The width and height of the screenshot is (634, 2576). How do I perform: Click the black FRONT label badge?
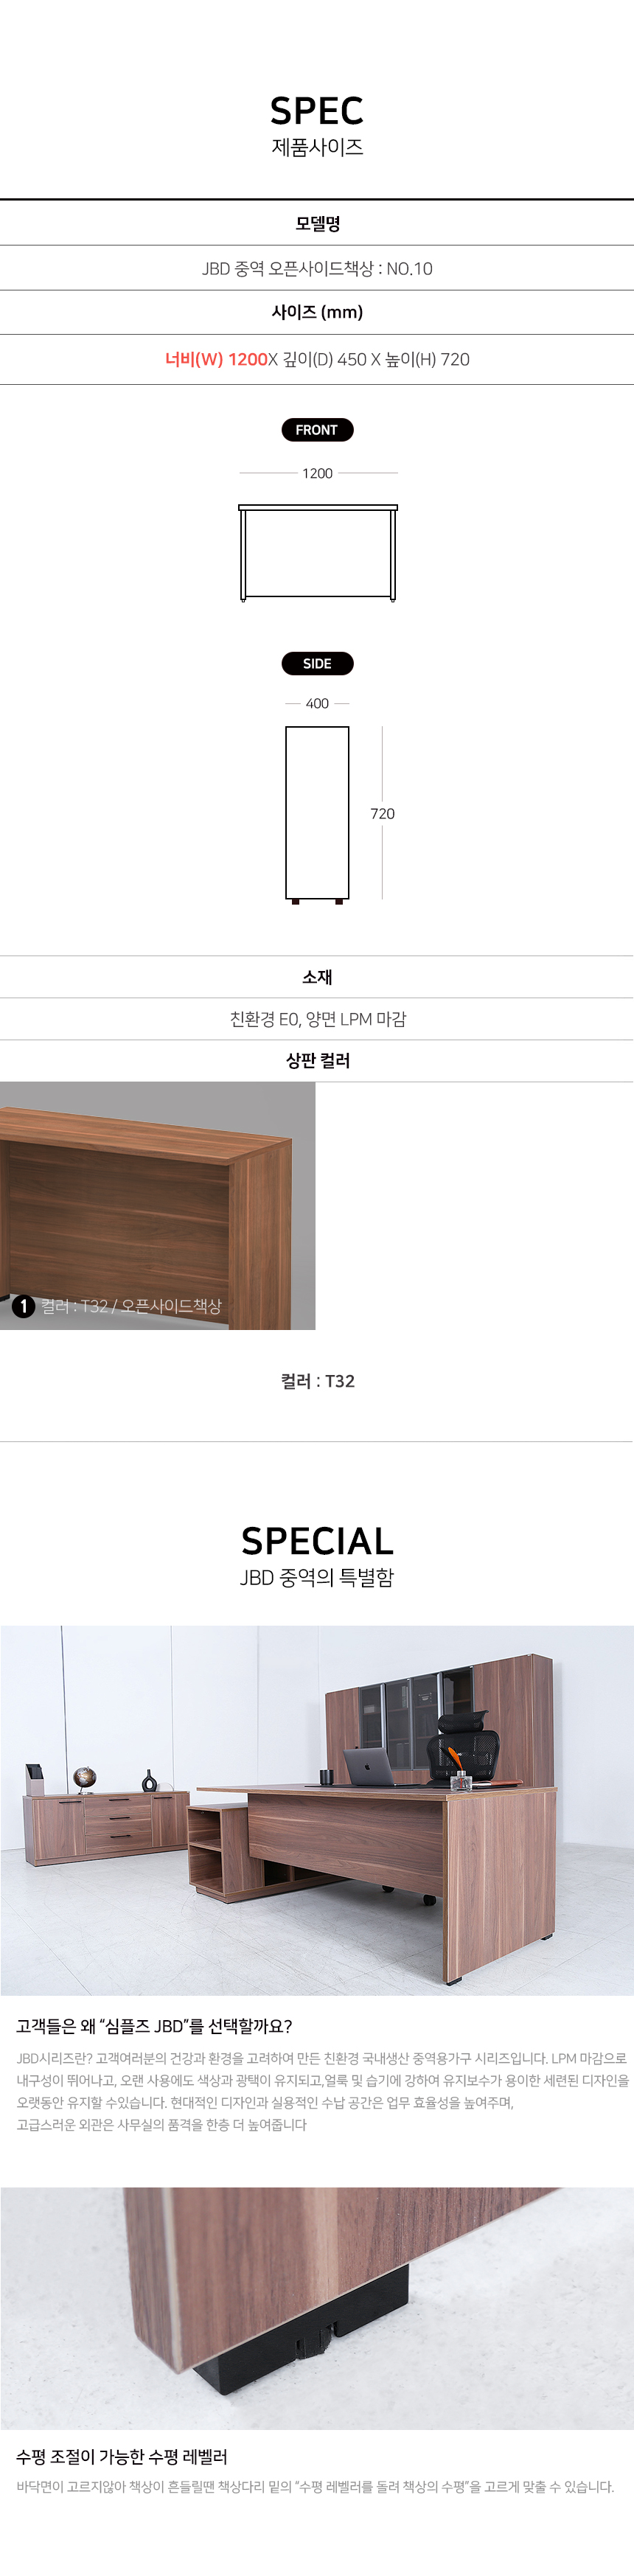[317, 430]
